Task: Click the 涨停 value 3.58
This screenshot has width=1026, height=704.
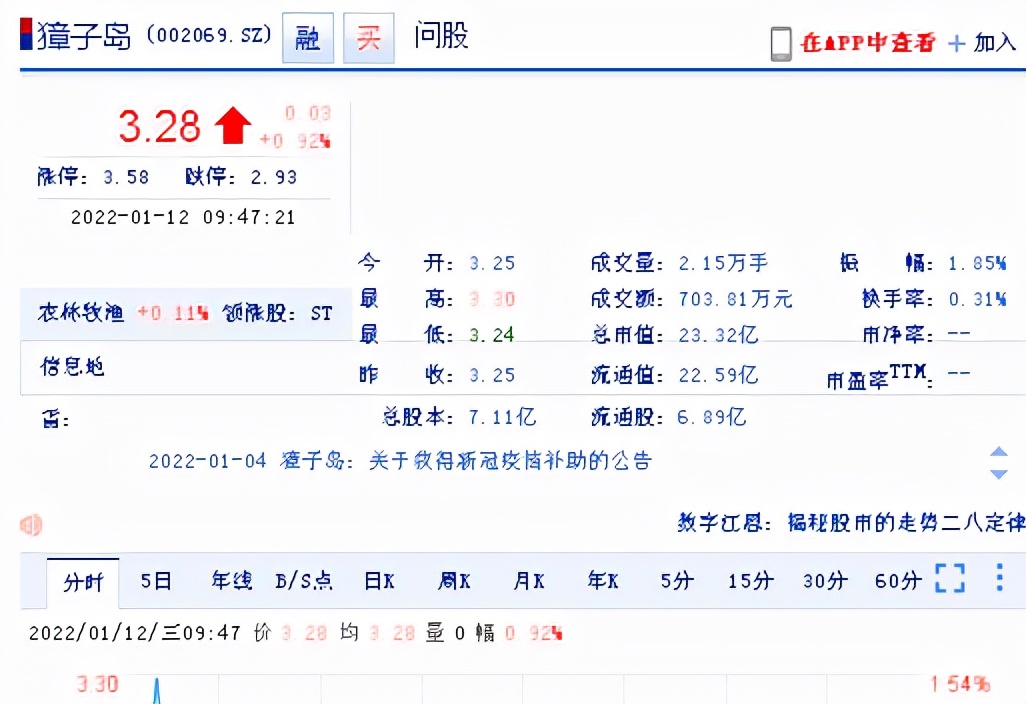Action: (x=126, y=177)
